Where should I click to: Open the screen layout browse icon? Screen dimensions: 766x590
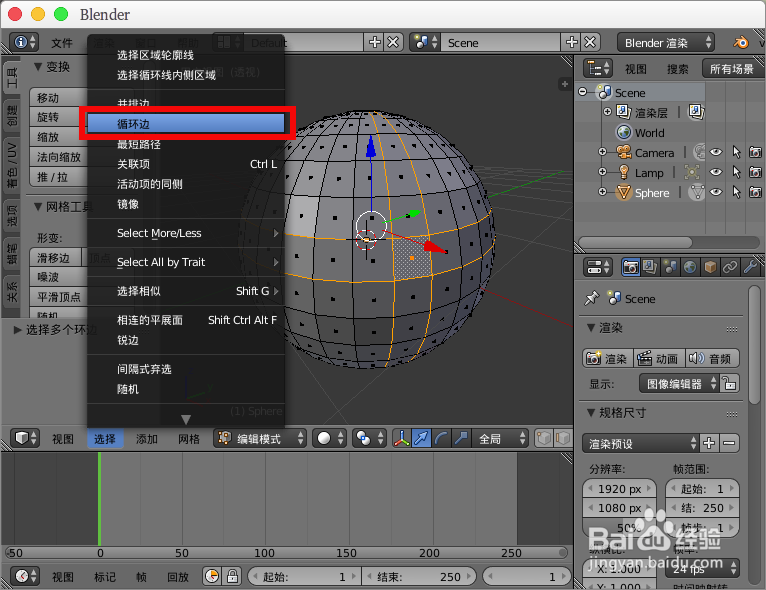[x=228, y=42]
